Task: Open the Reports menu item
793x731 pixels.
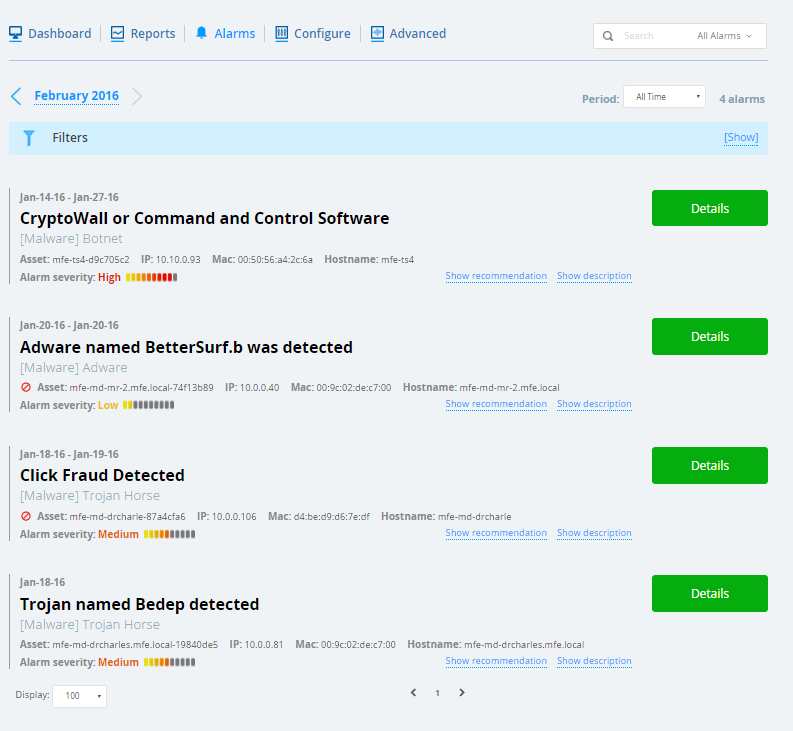Action: (x=152, y=34)
